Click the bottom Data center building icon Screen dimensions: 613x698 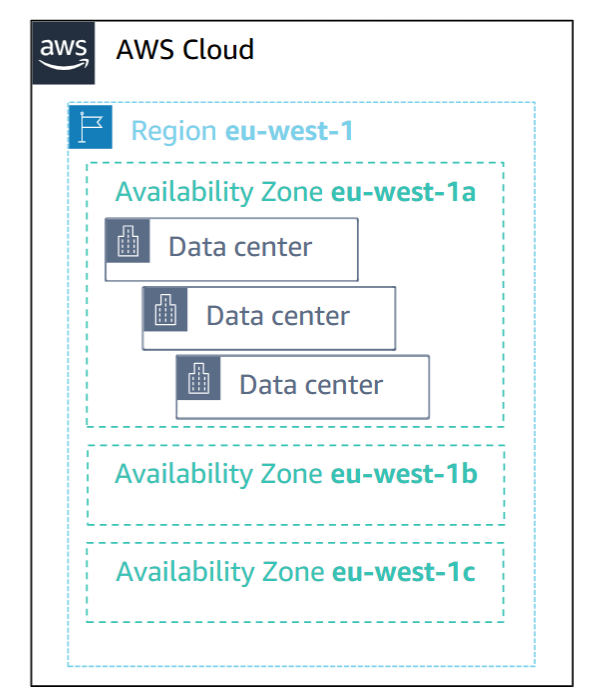199,380
